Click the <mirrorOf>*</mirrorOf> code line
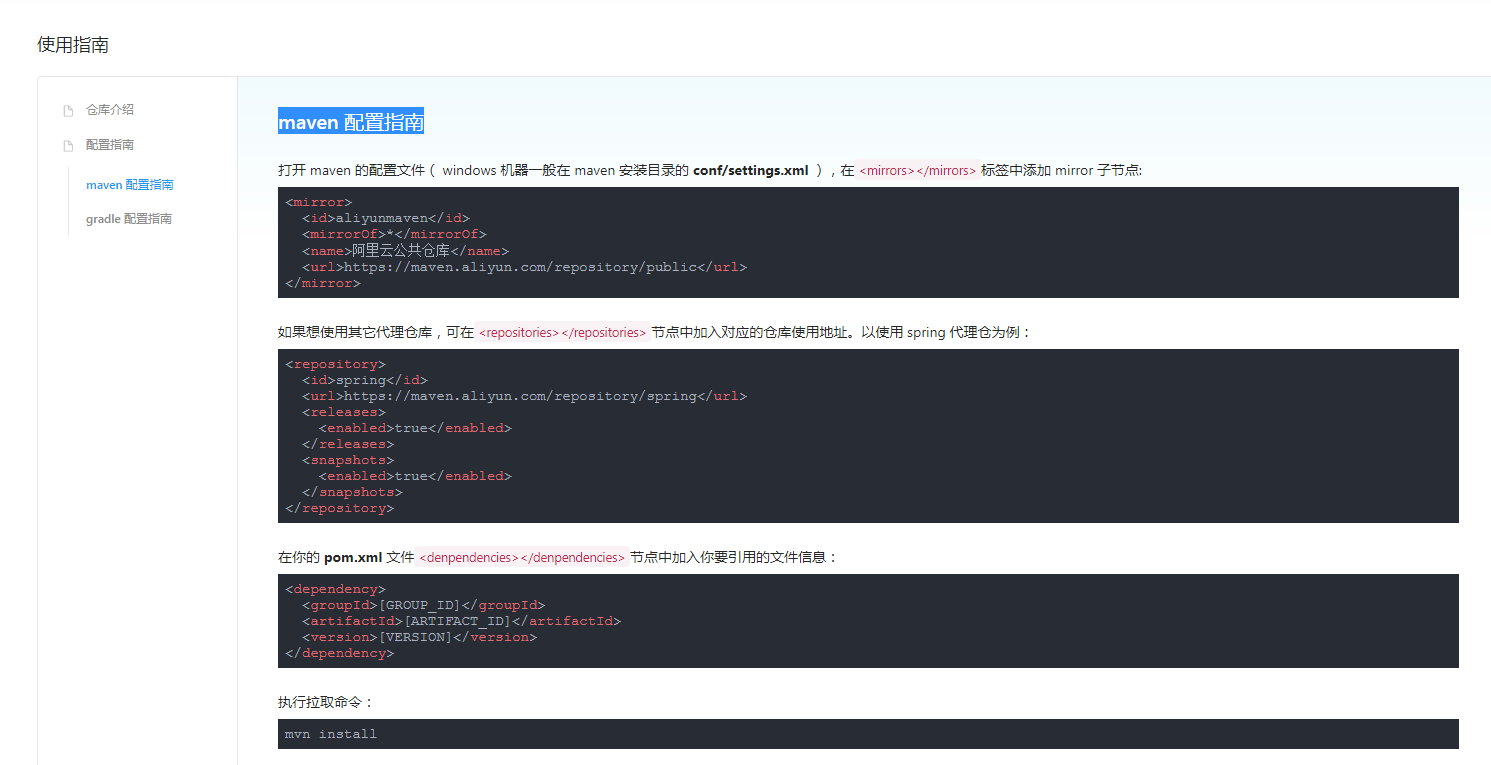The width and height of the screenshot is (1491, 765). (394, 234)
